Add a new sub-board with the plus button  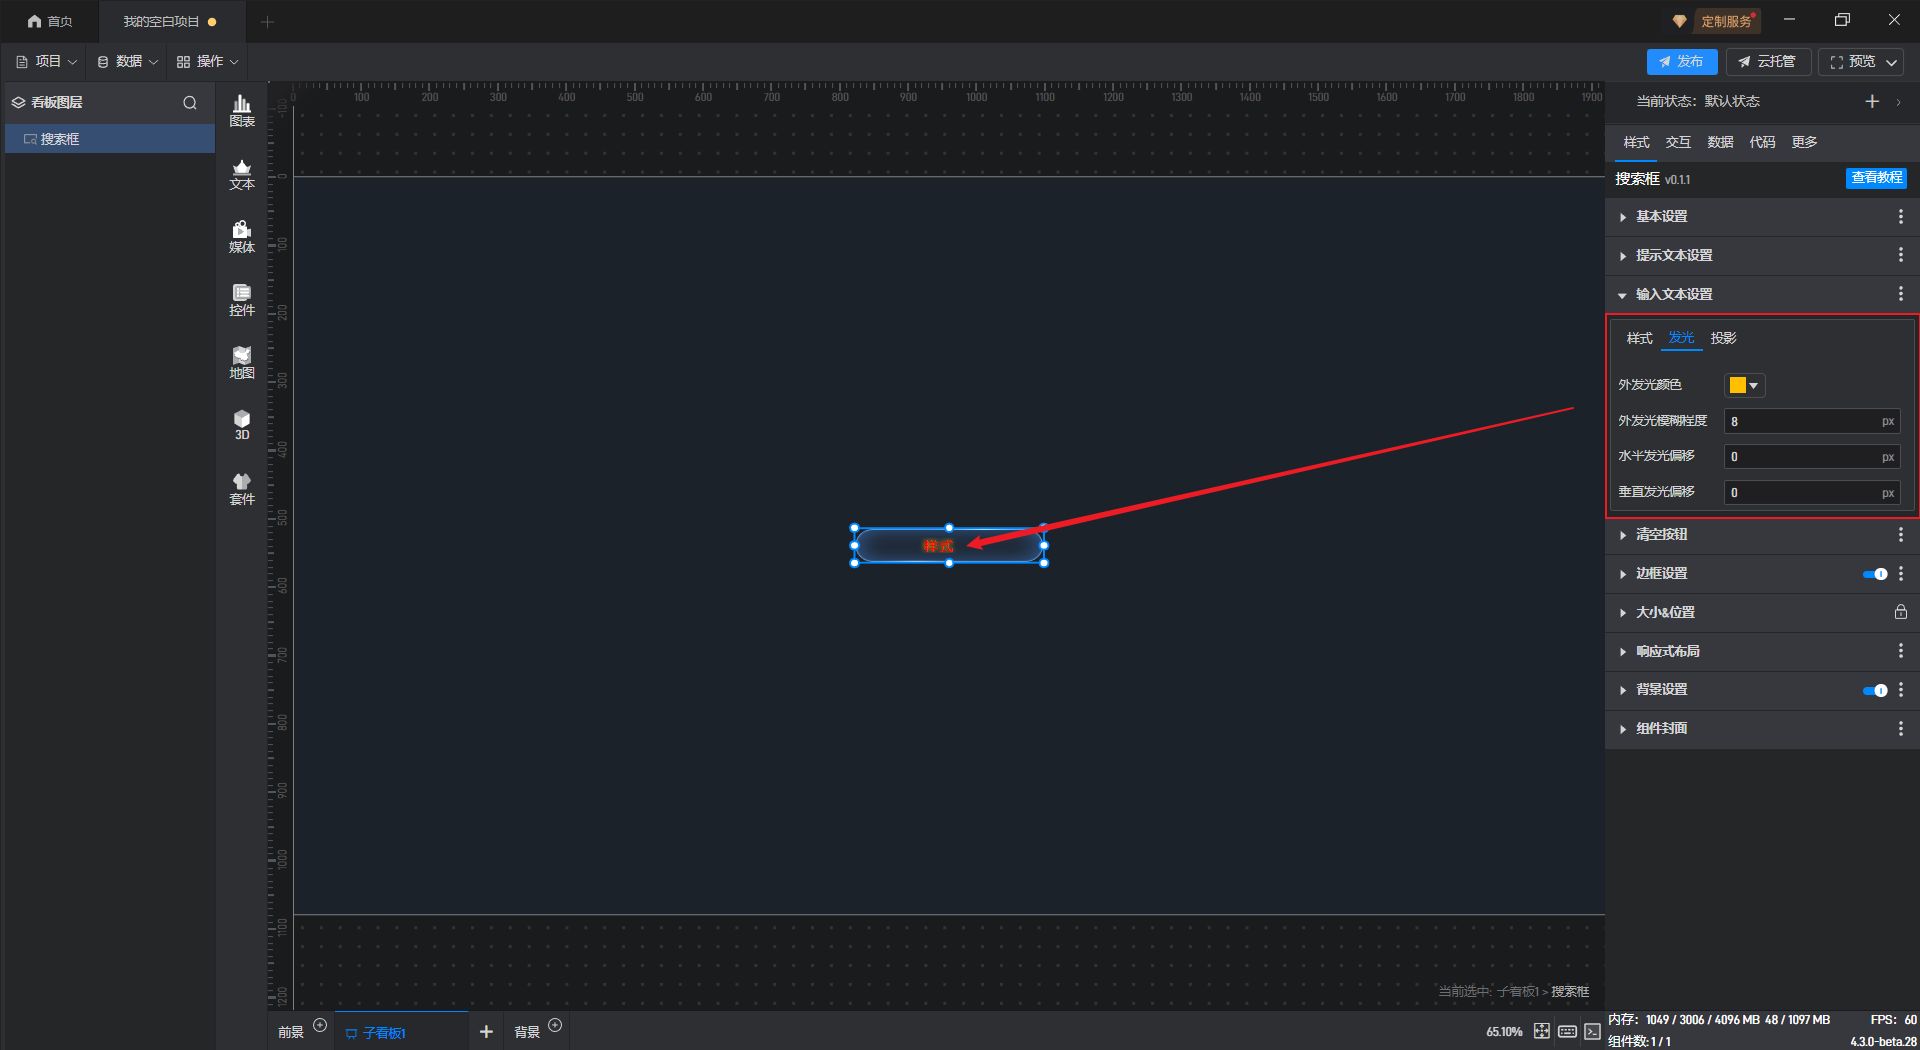tap(486, 1031)
